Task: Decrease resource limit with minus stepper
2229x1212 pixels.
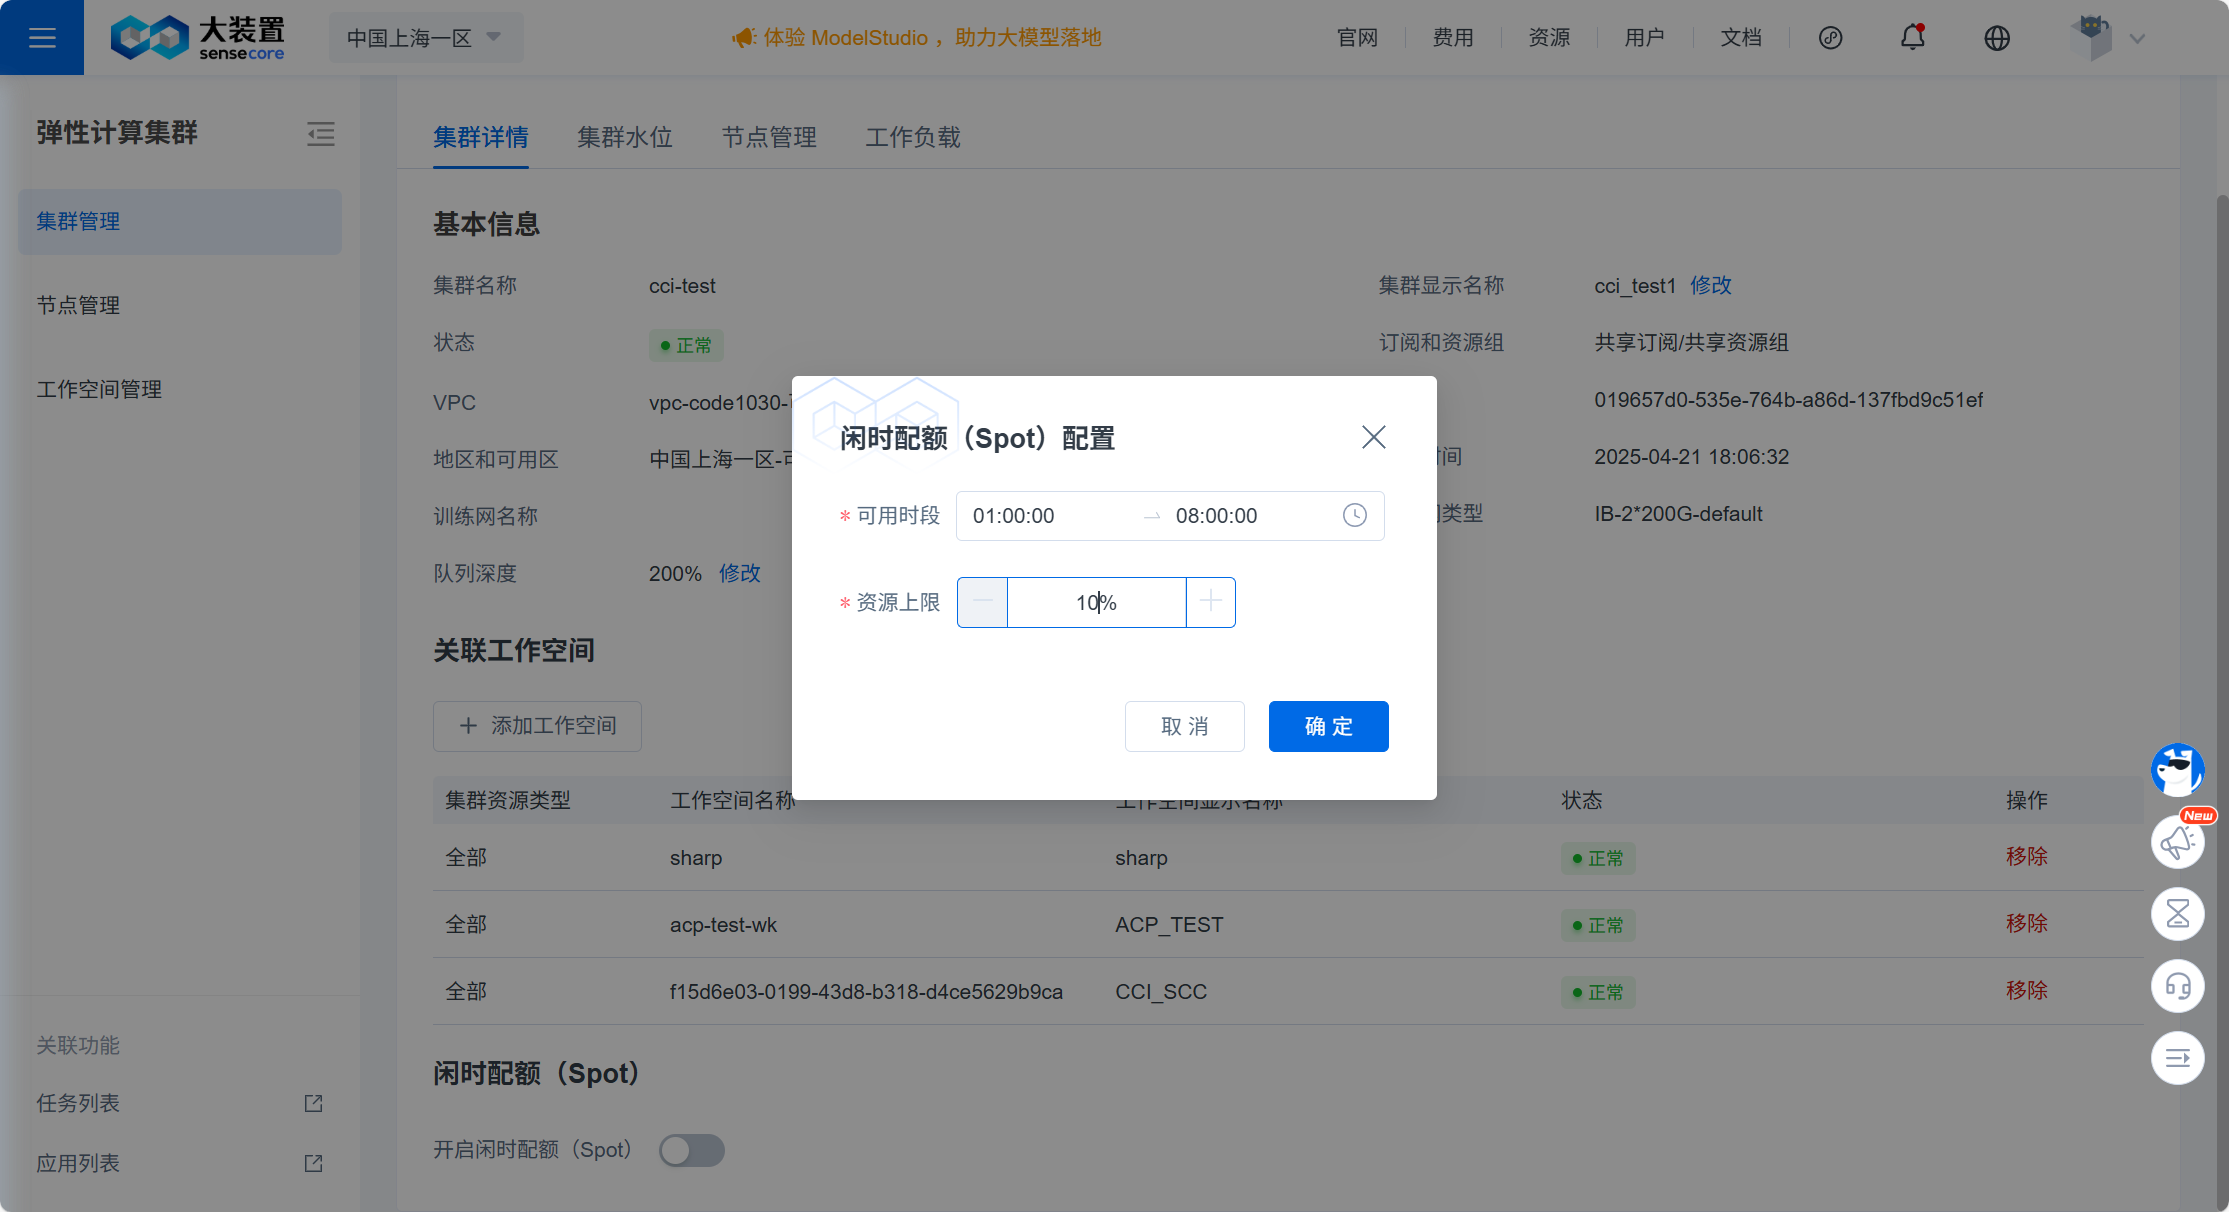Action: [x=982, y=602]
